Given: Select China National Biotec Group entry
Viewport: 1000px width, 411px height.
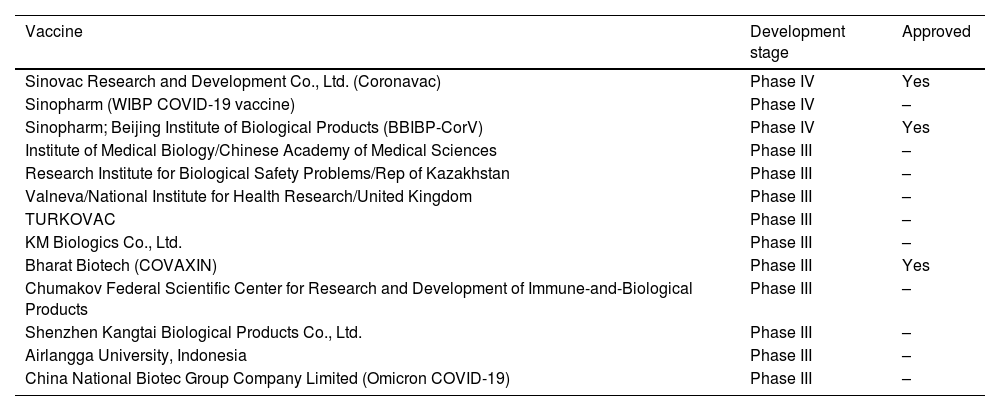Looking at the screenshot, I should point(267,378).
